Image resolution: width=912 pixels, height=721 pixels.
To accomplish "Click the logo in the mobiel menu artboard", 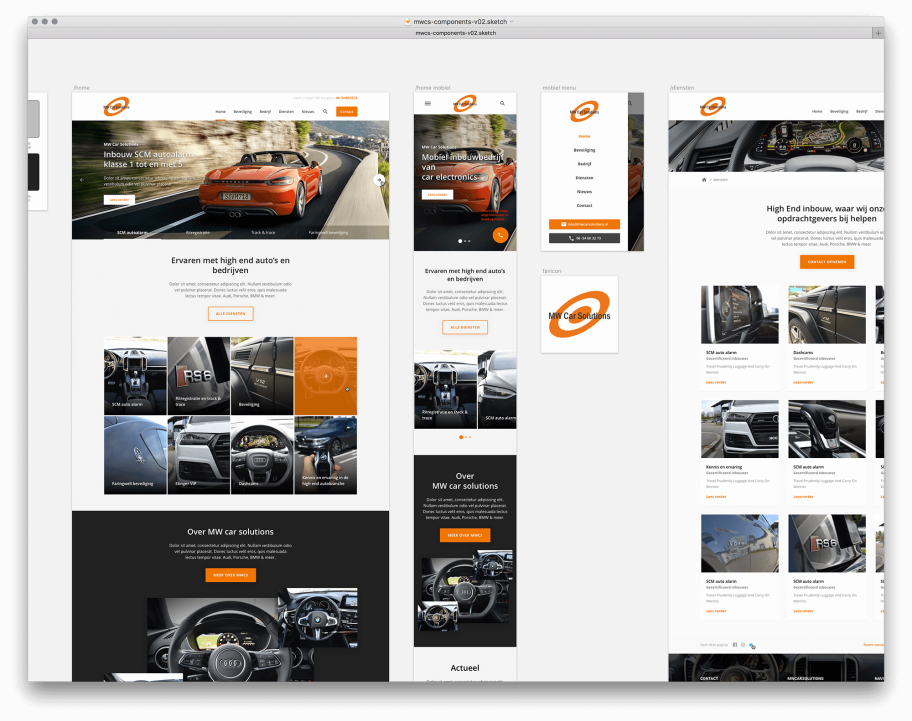I will [x=585, y=111].
